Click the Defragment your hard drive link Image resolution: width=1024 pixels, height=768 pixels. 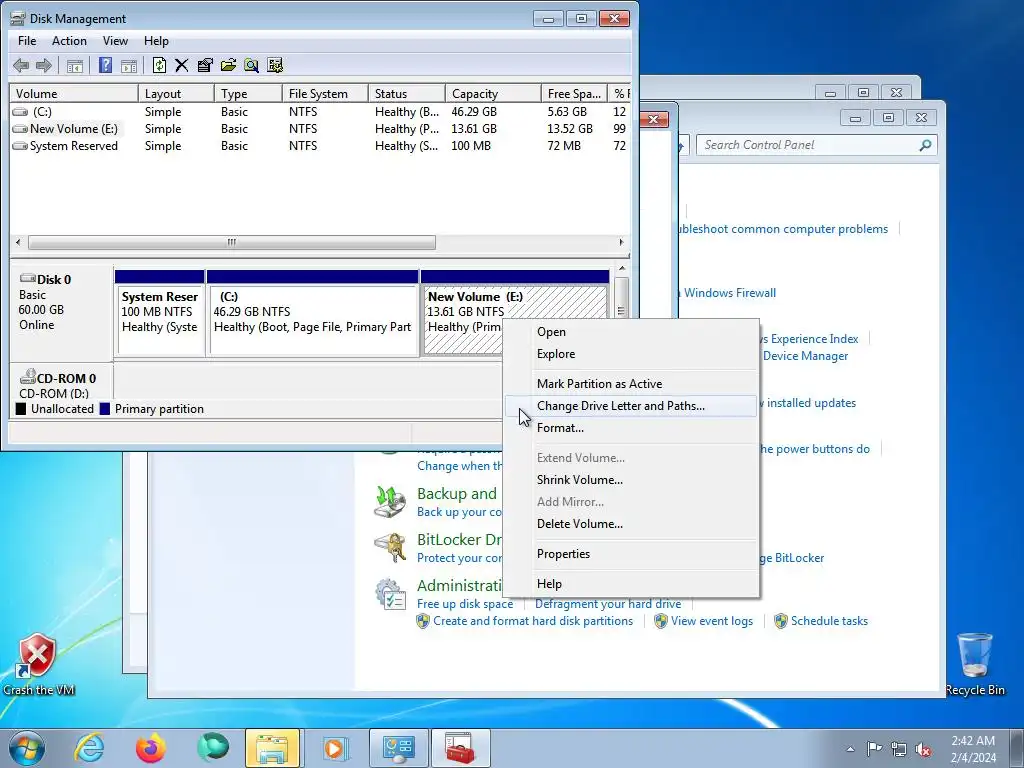click(x=608, y=604)
